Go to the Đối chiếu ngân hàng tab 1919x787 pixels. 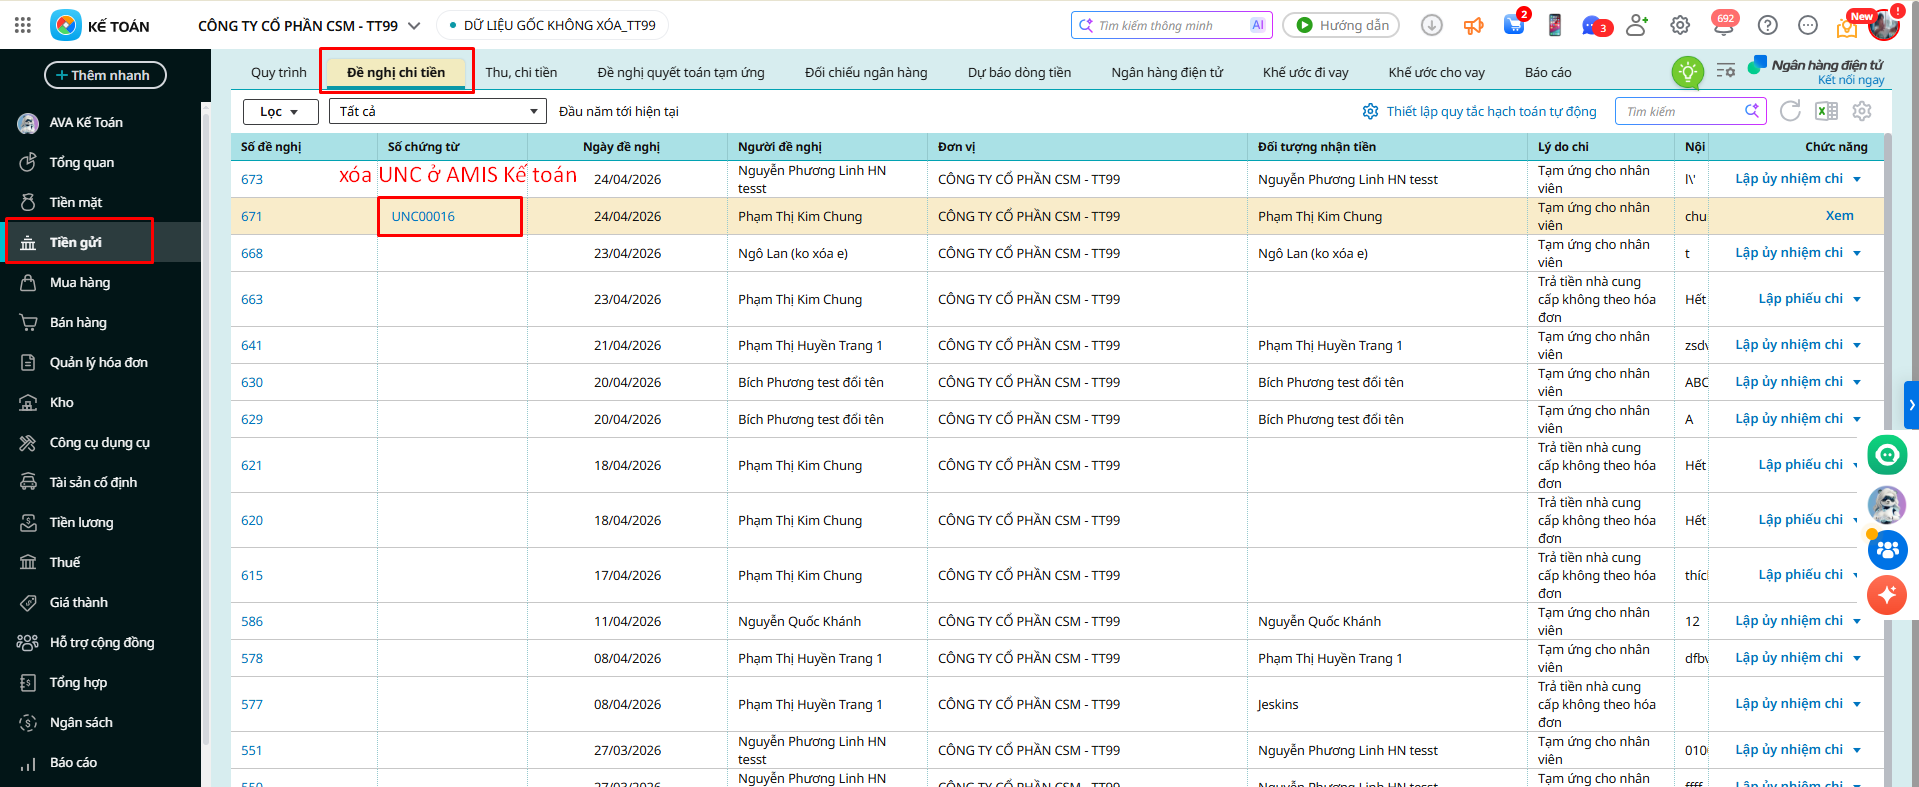point(866,72)
